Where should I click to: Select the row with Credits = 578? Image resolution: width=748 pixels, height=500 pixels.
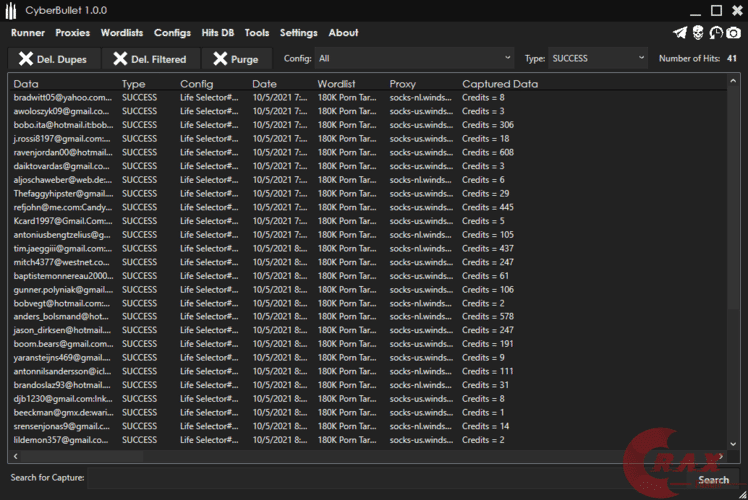click(367, 317)
